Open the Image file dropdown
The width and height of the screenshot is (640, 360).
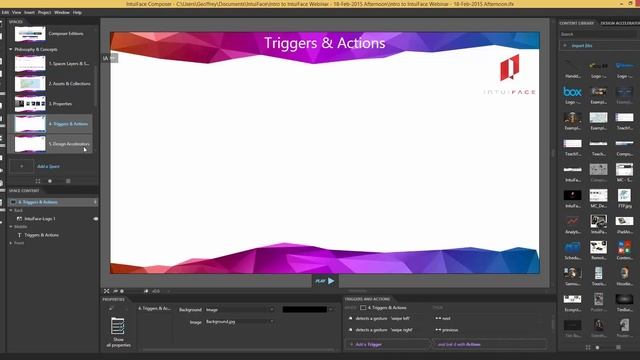click(240, 322)
